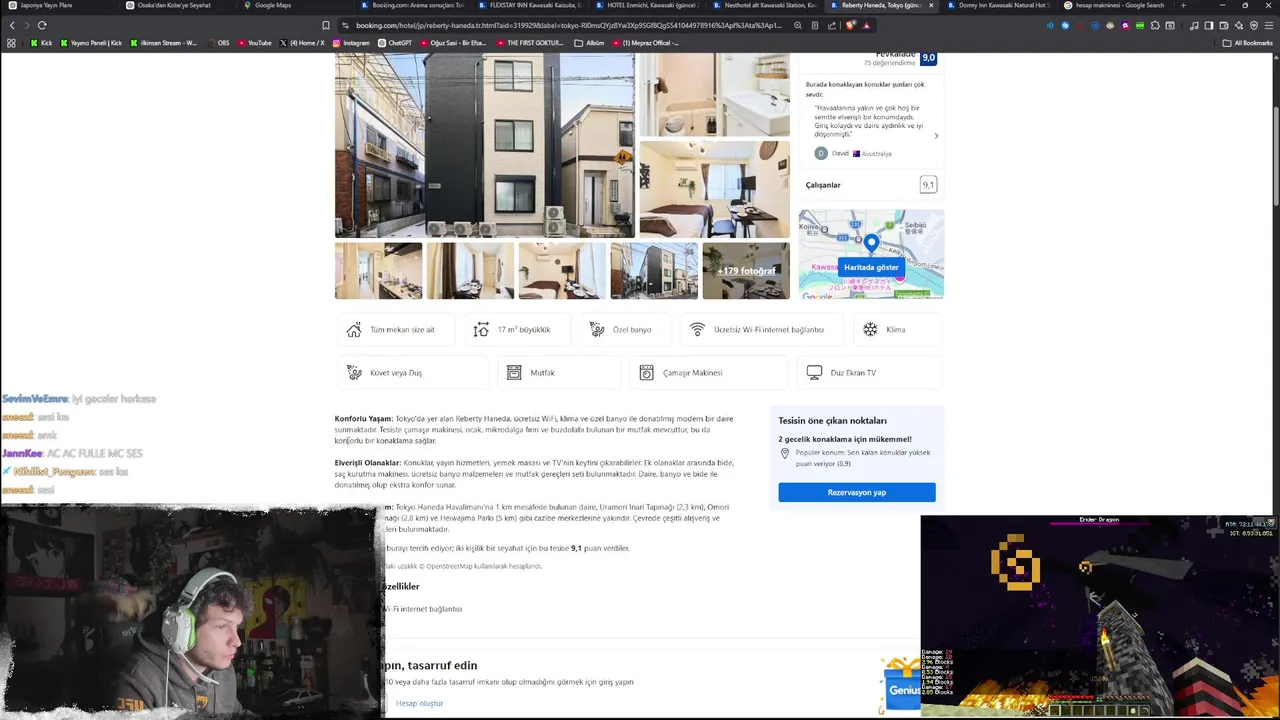Click the share page icon in address bar
The width and height of the screenshot is (1280, 720).
[832, 25]
